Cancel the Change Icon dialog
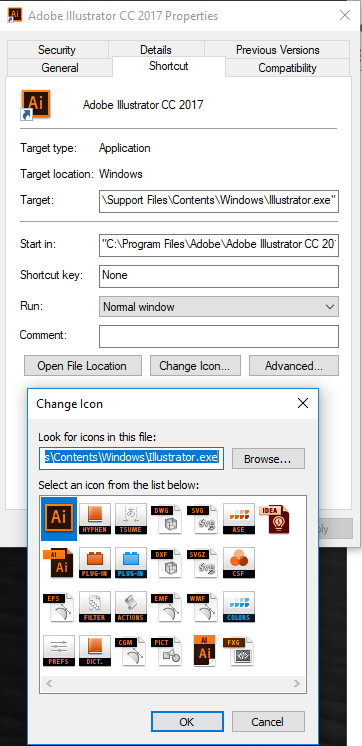Image resolution: width=362 pixels, height=746 pixels. [268, 722]
